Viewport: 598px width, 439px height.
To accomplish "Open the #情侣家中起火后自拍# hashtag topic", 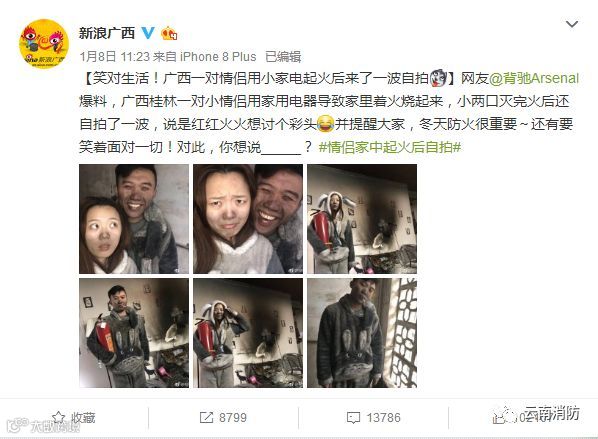I will point(390,147).
